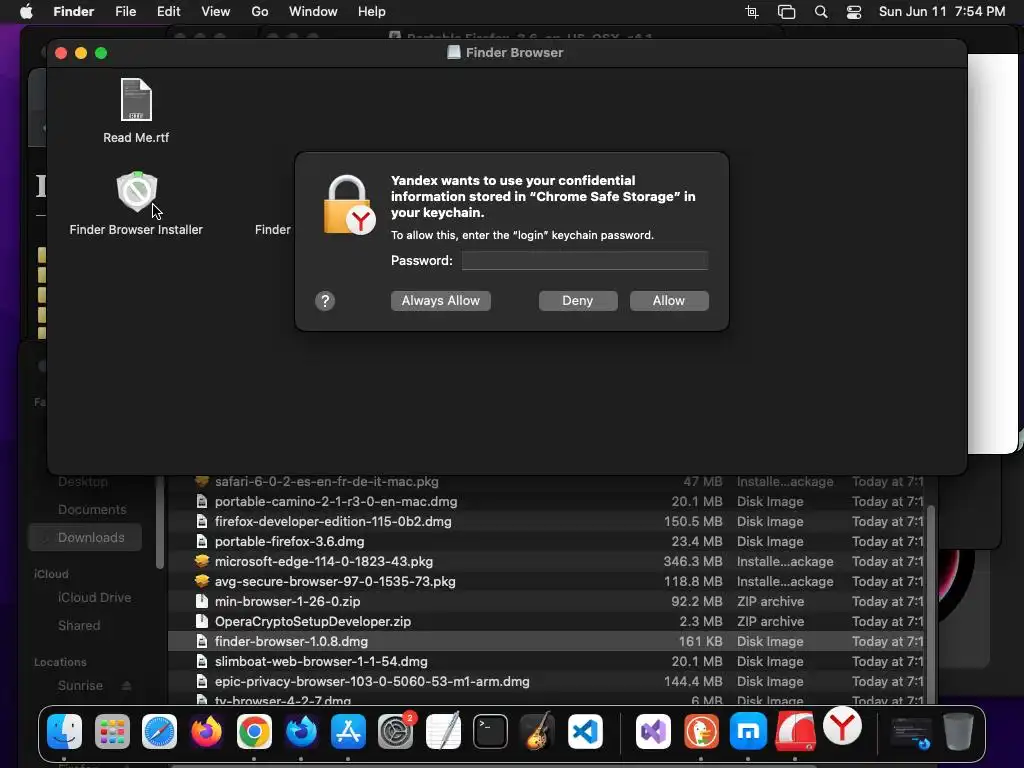1024x768 pixels.
Task: Focus the keychain Password field
Action: click(584, 261)
